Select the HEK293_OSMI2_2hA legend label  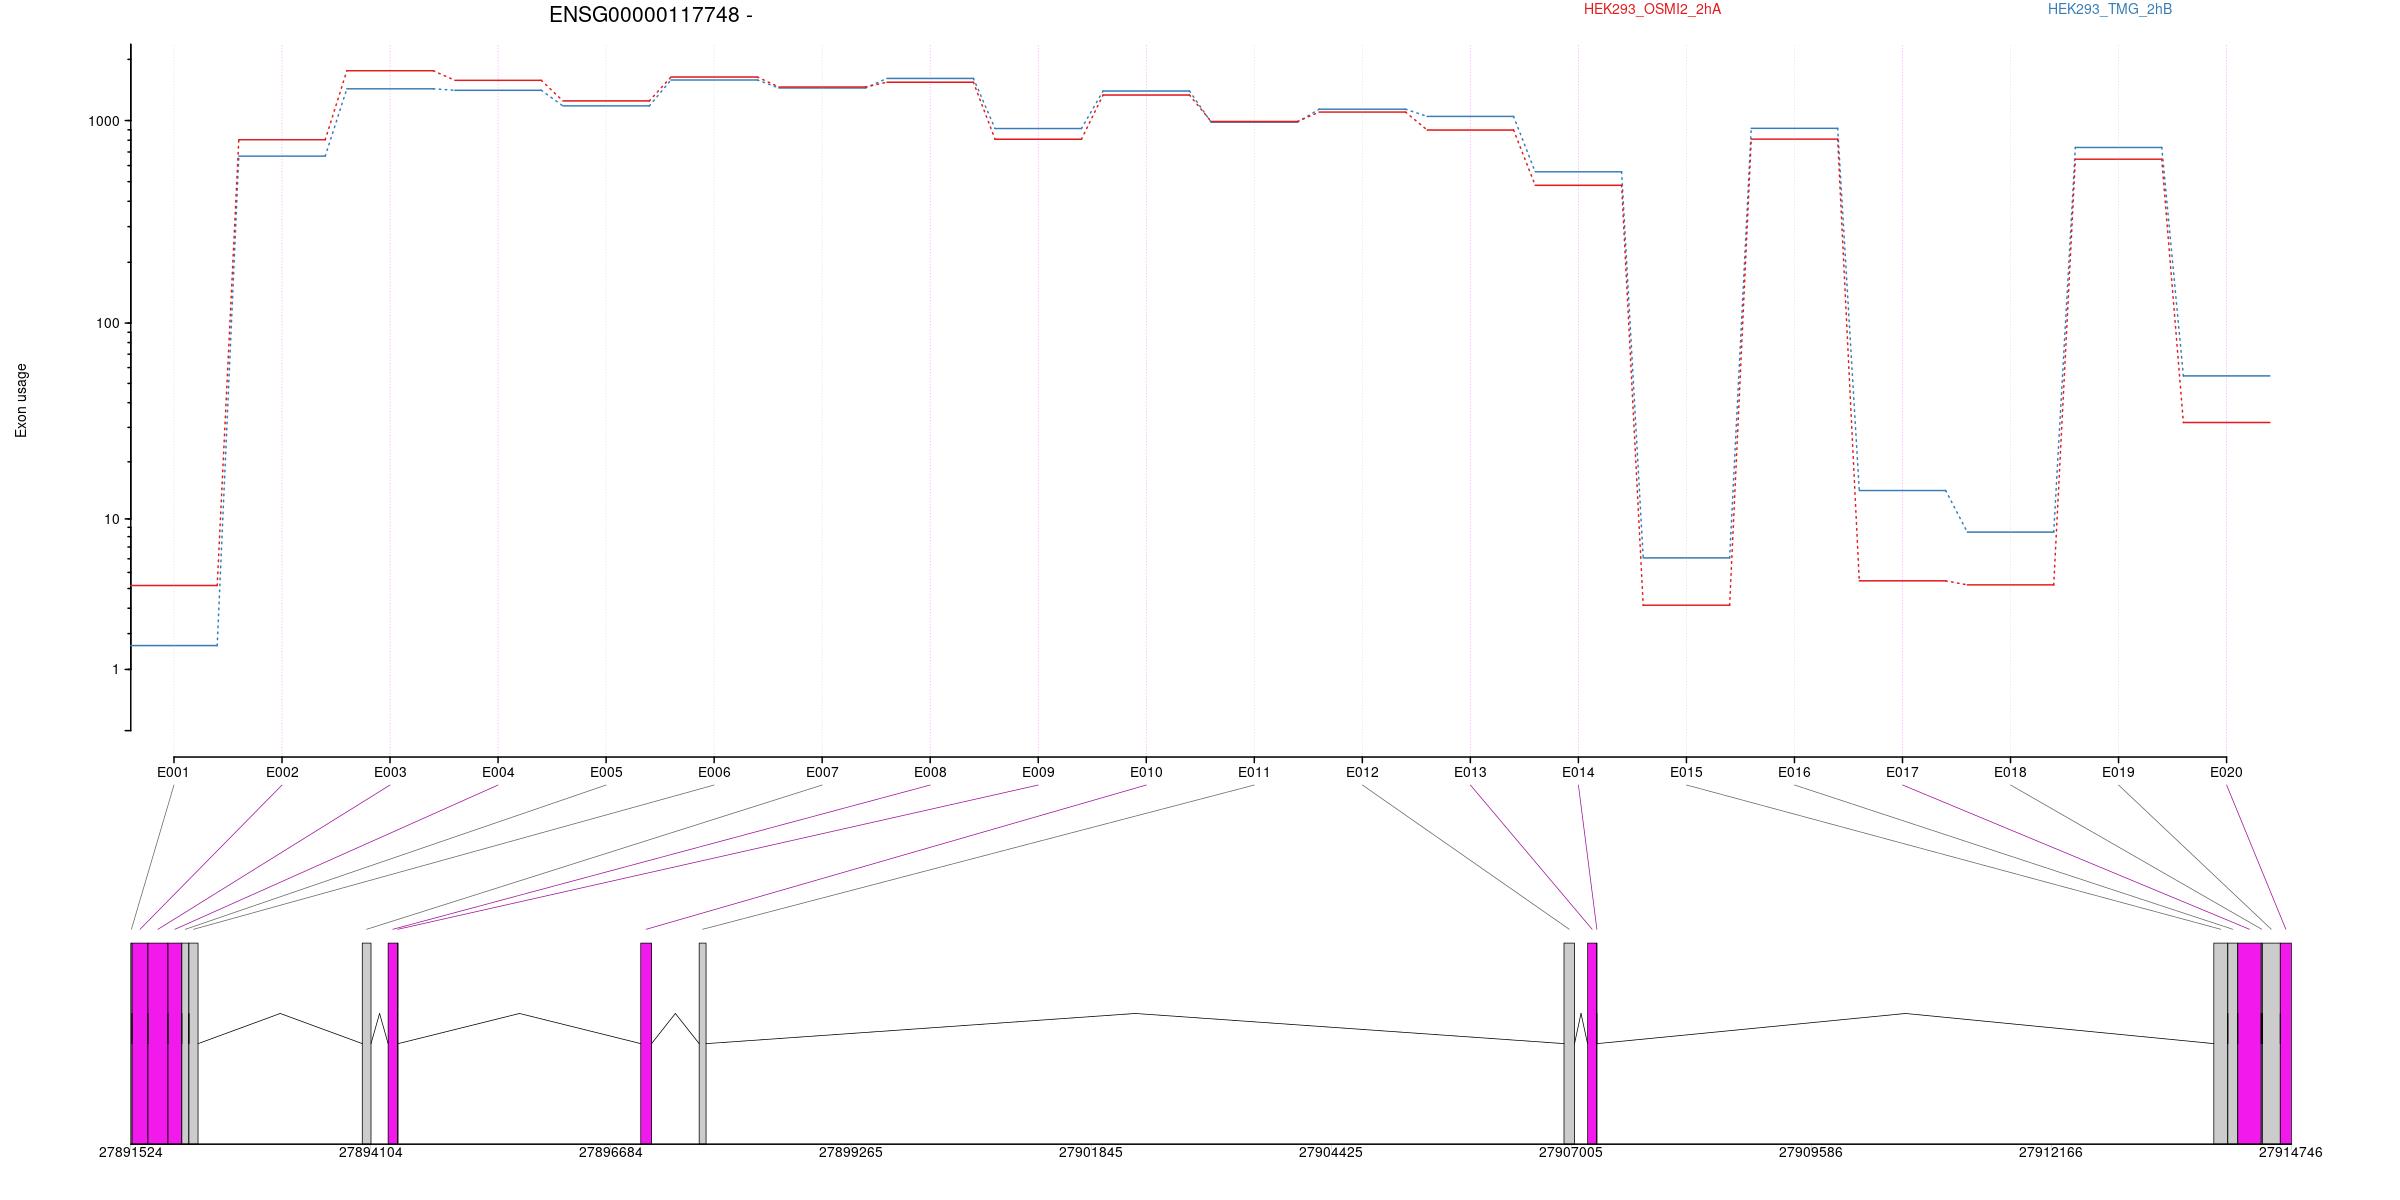[x=1652, y=9]
